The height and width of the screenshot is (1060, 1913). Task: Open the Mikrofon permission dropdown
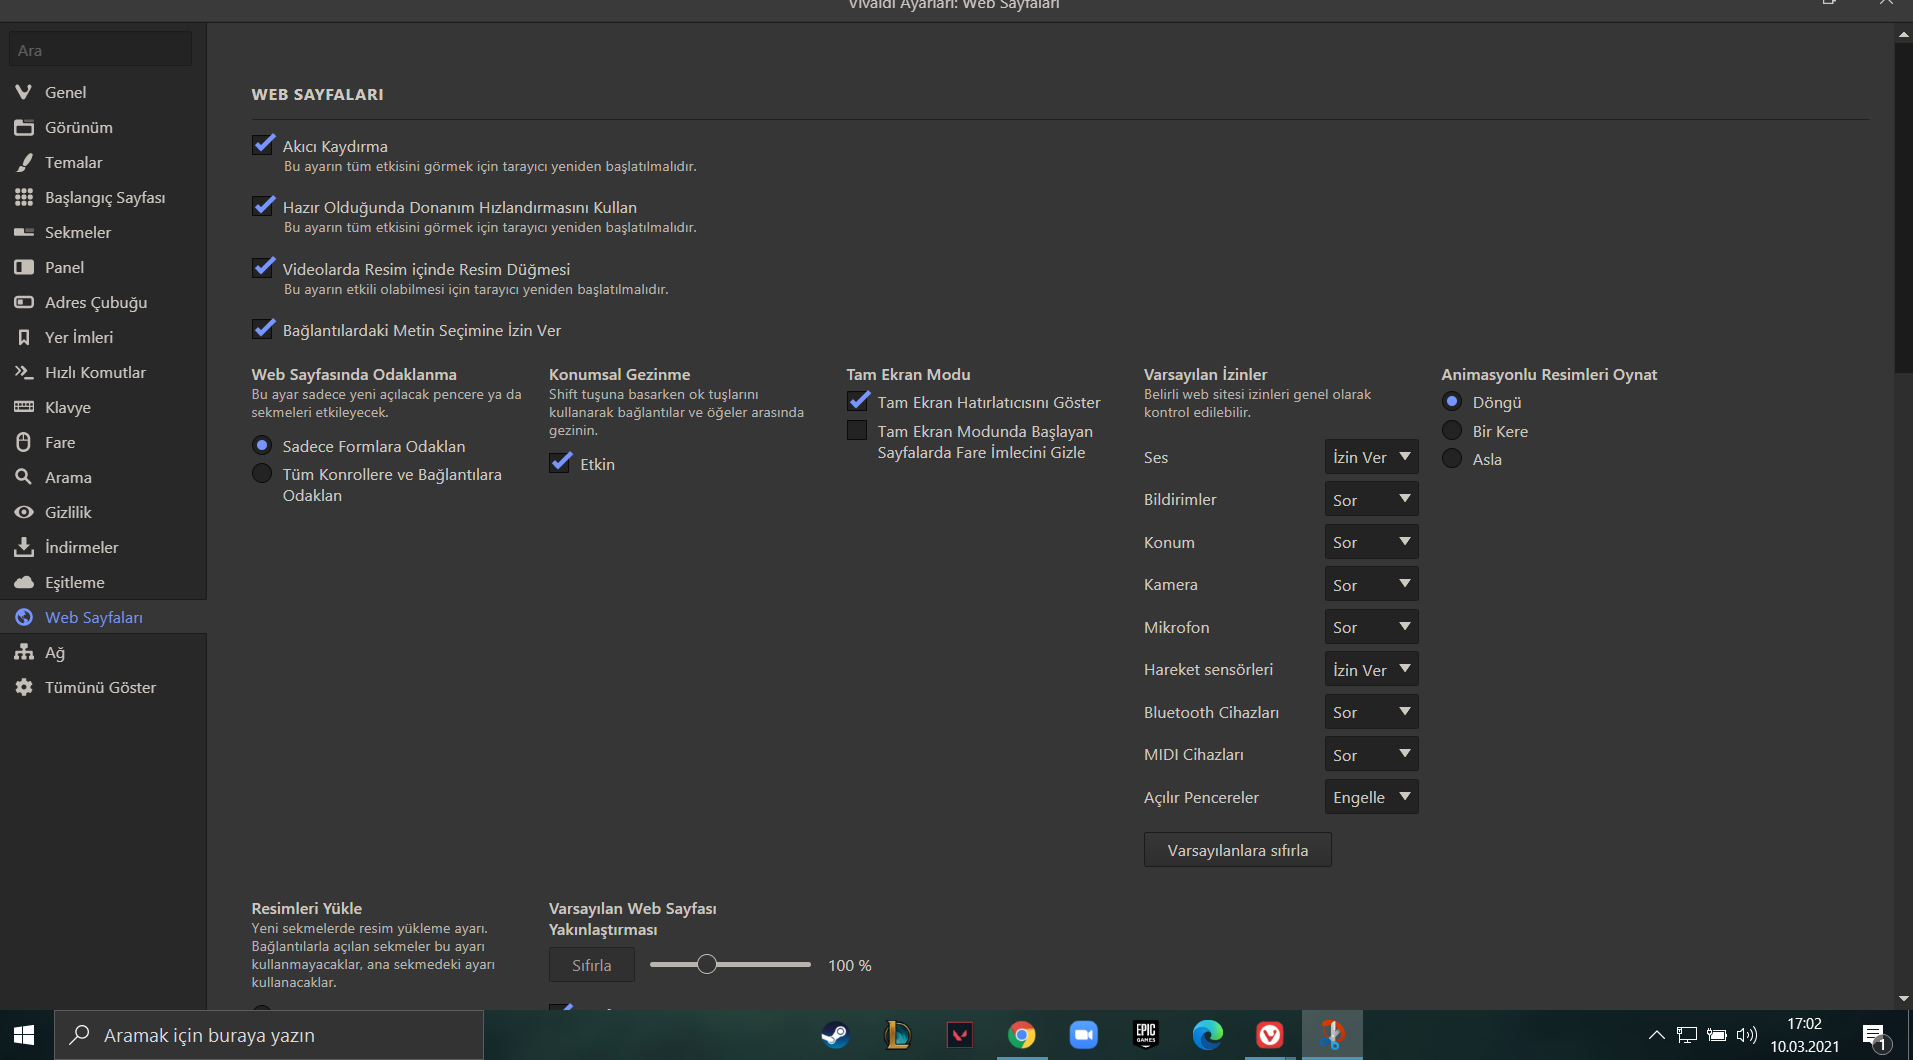coord(1371,627)
